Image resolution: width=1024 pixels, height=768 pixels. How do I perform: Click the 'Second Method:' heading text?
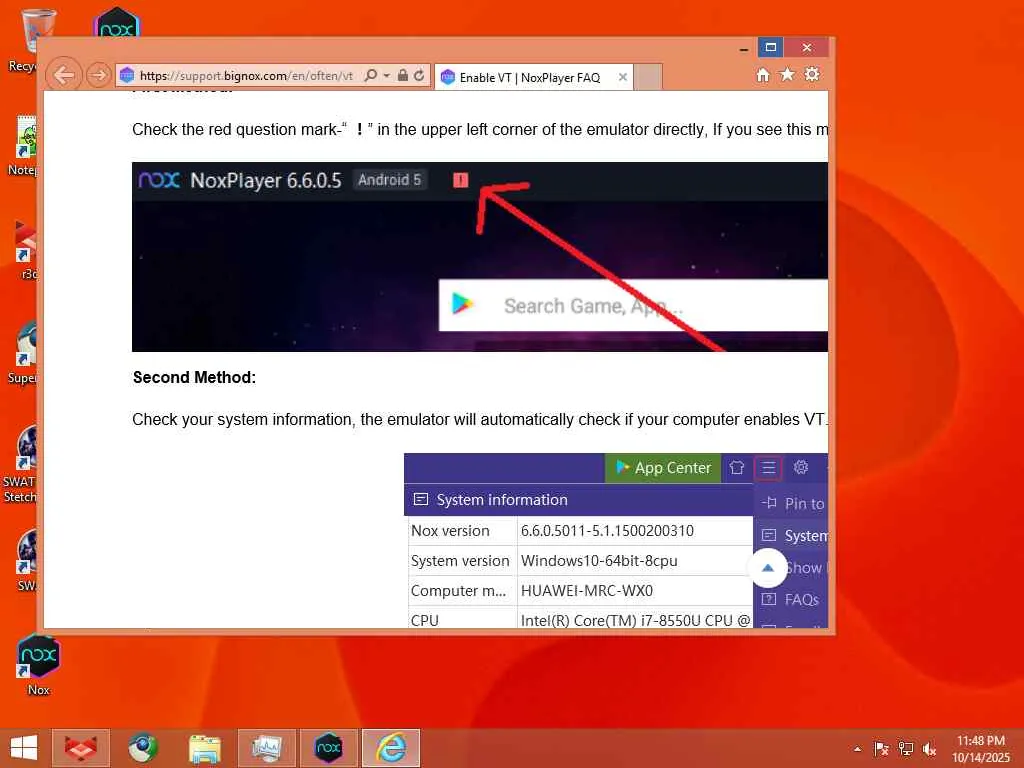tap(195, 377)
